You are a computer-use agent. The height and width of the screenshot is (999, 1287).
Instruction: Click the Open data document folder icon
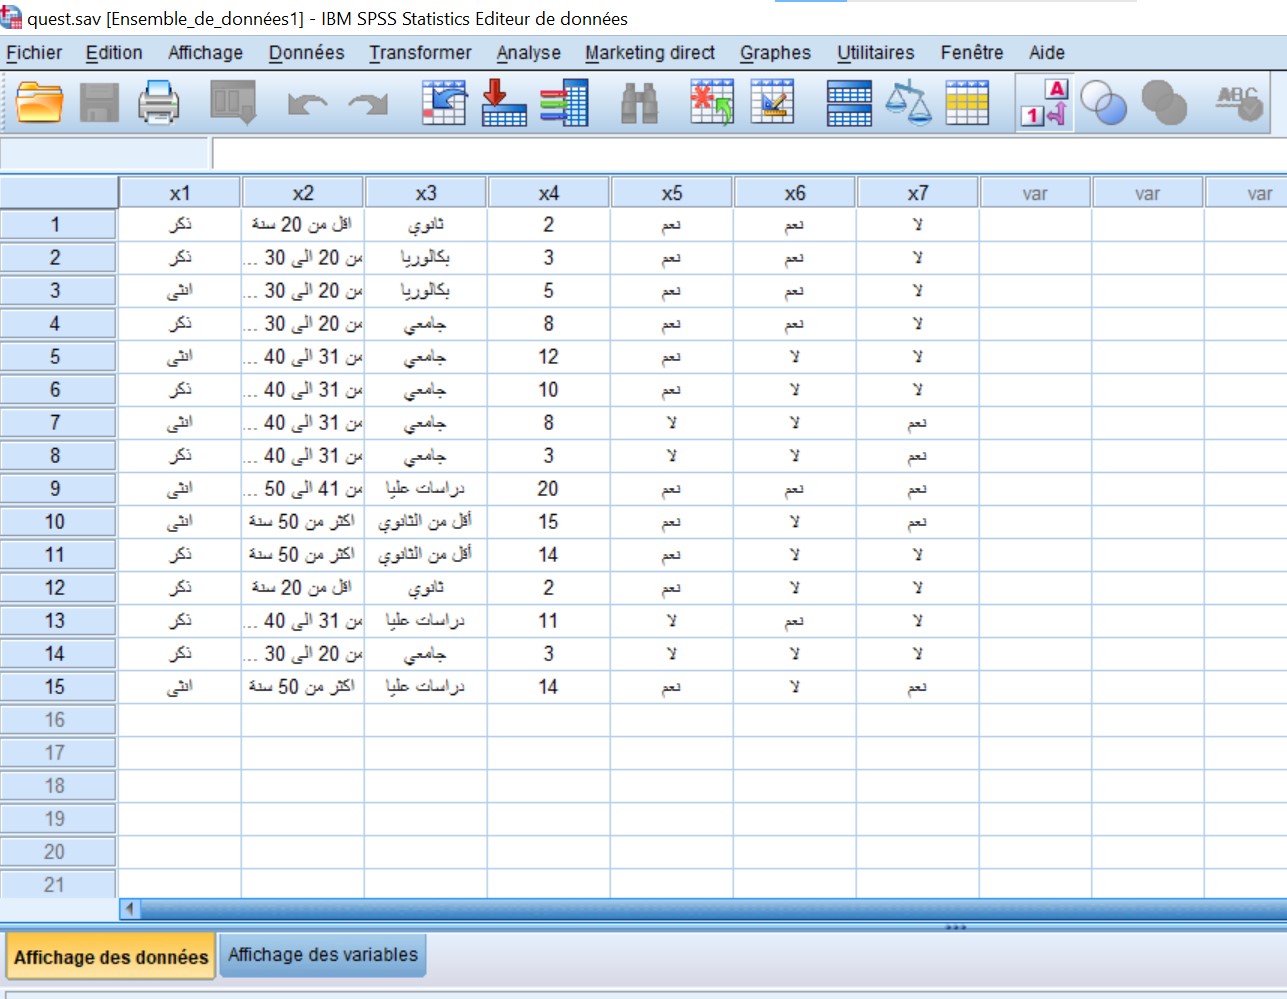click(40, 102)
